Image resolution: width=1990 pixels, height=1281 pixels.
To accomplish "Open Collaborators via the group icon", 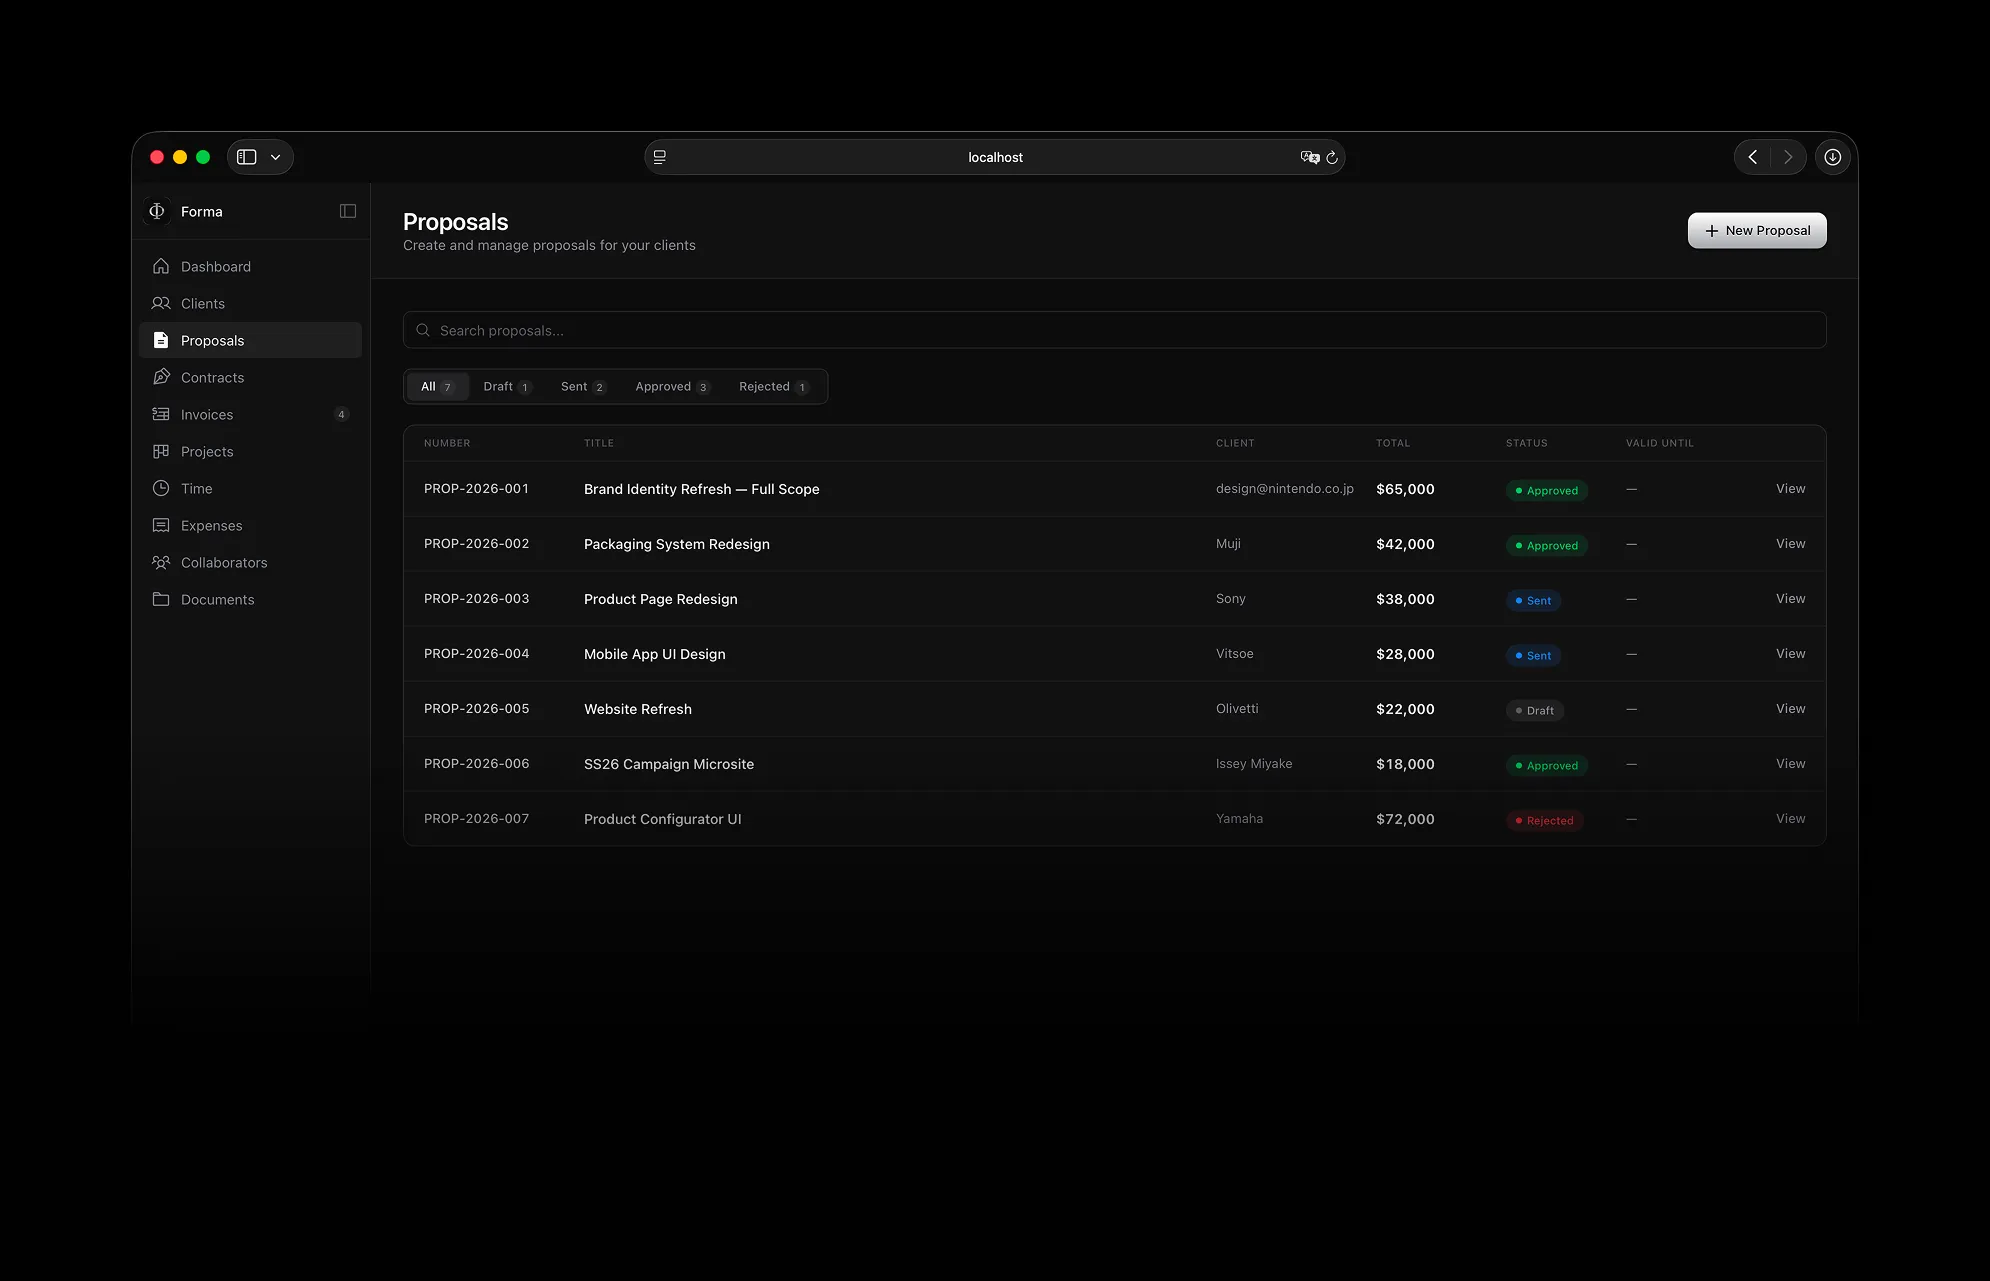I will click(161, 562).
